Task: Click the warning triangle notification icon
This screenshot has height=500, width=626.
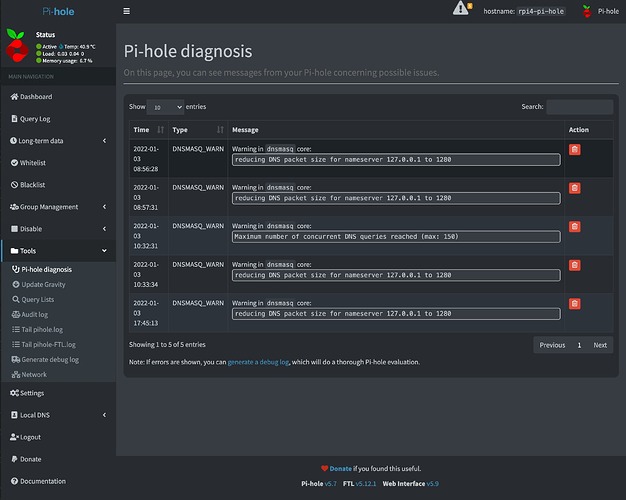Action: click(461, 9)
